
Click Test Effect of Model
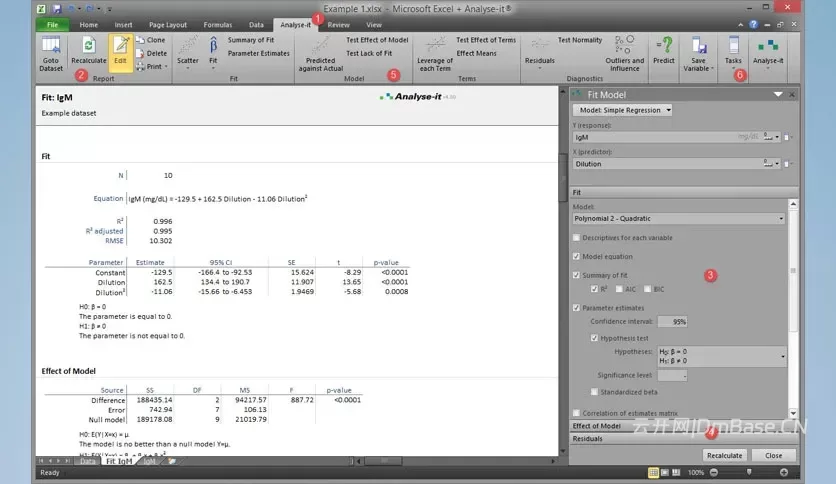tap(377, 40)
